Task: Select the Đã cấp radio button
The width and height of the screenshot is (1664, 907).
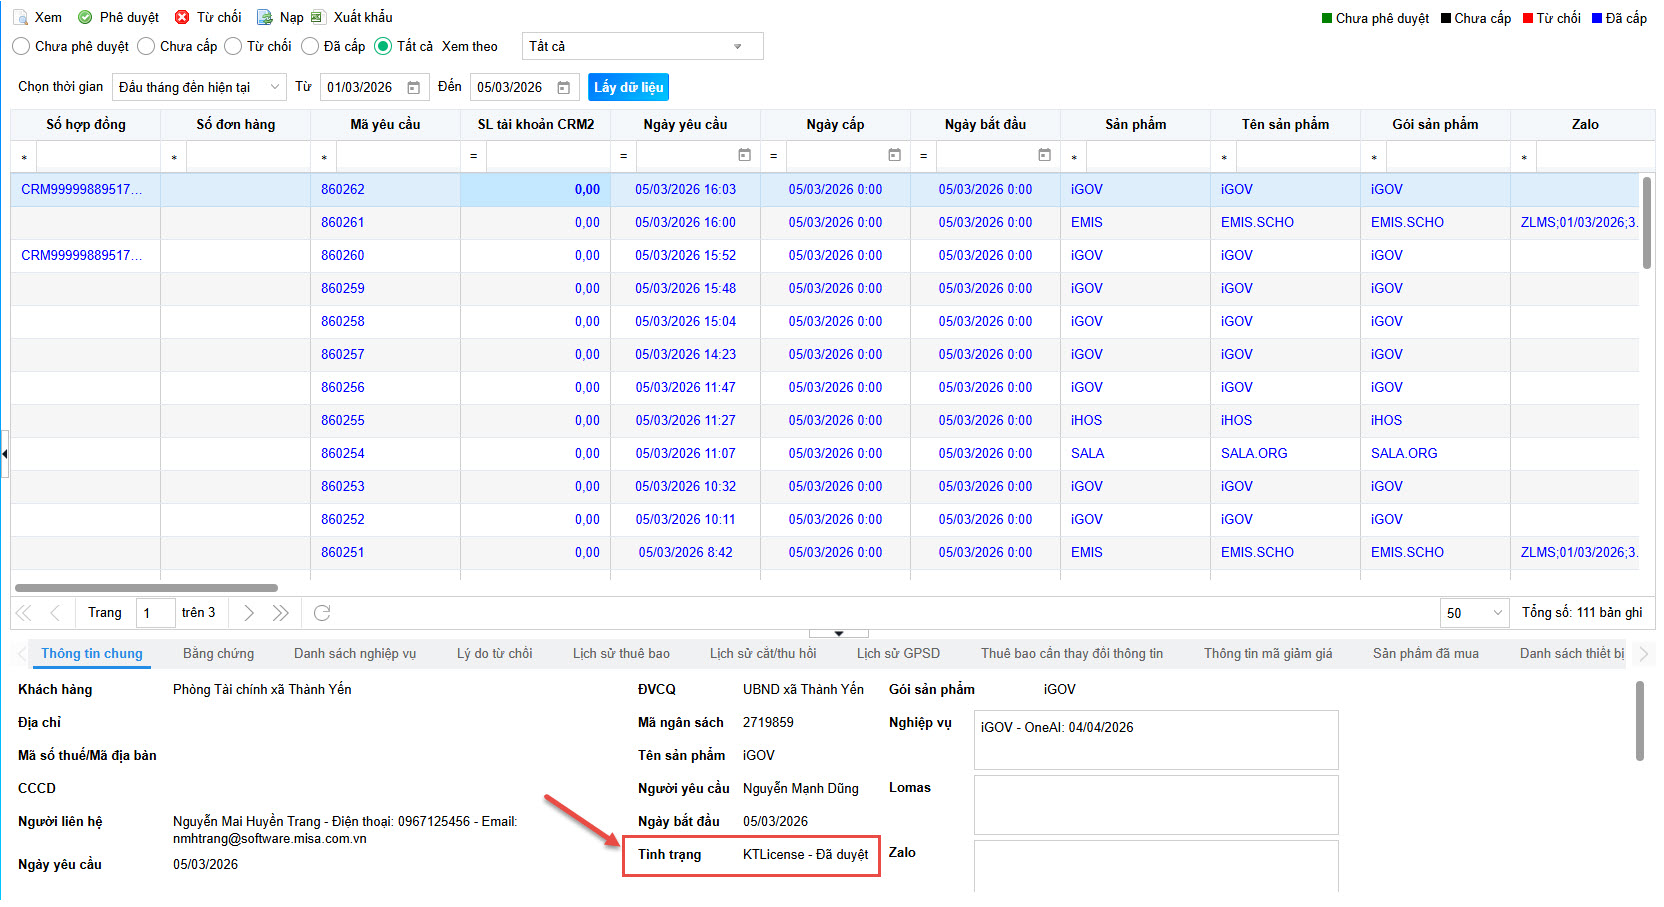Action: pyautogui.click(x=310, y=46)
